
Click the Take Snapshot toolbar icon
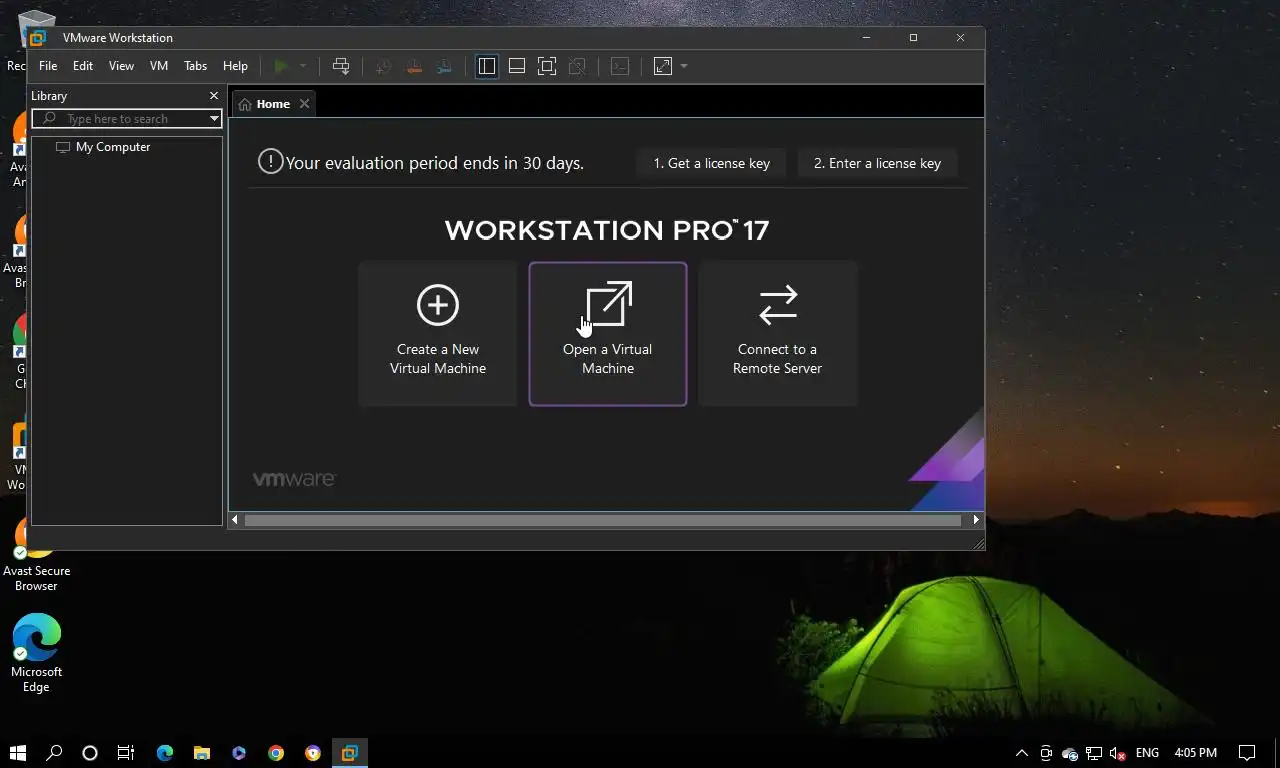383,66
